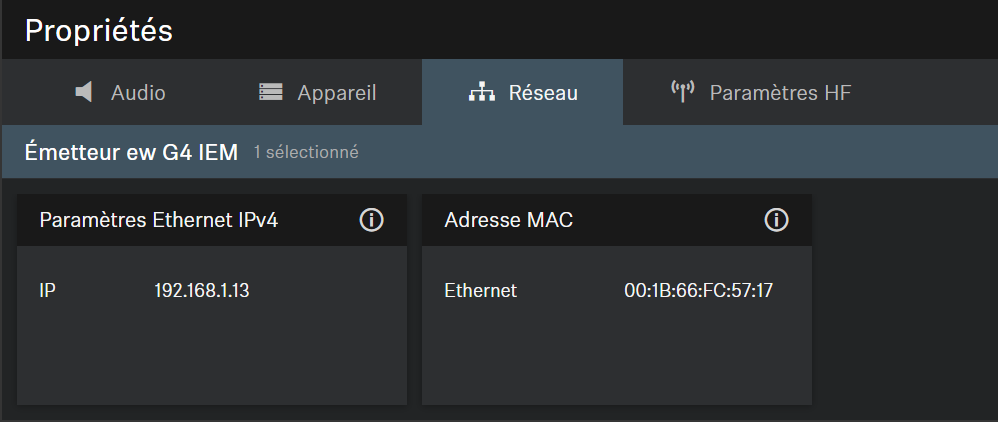998x422 pixels.
Task: Click the Émetteur ew G4 IEM heading
Action: coord(131,152)
